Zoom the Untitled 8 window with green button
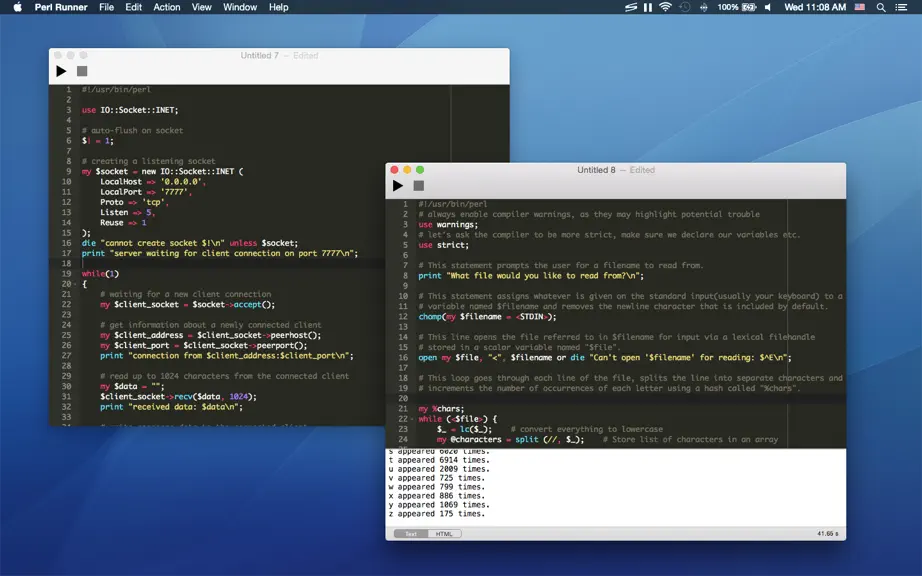Image resolution: width=922 pixels, height=576 pixels. (420, 170)
